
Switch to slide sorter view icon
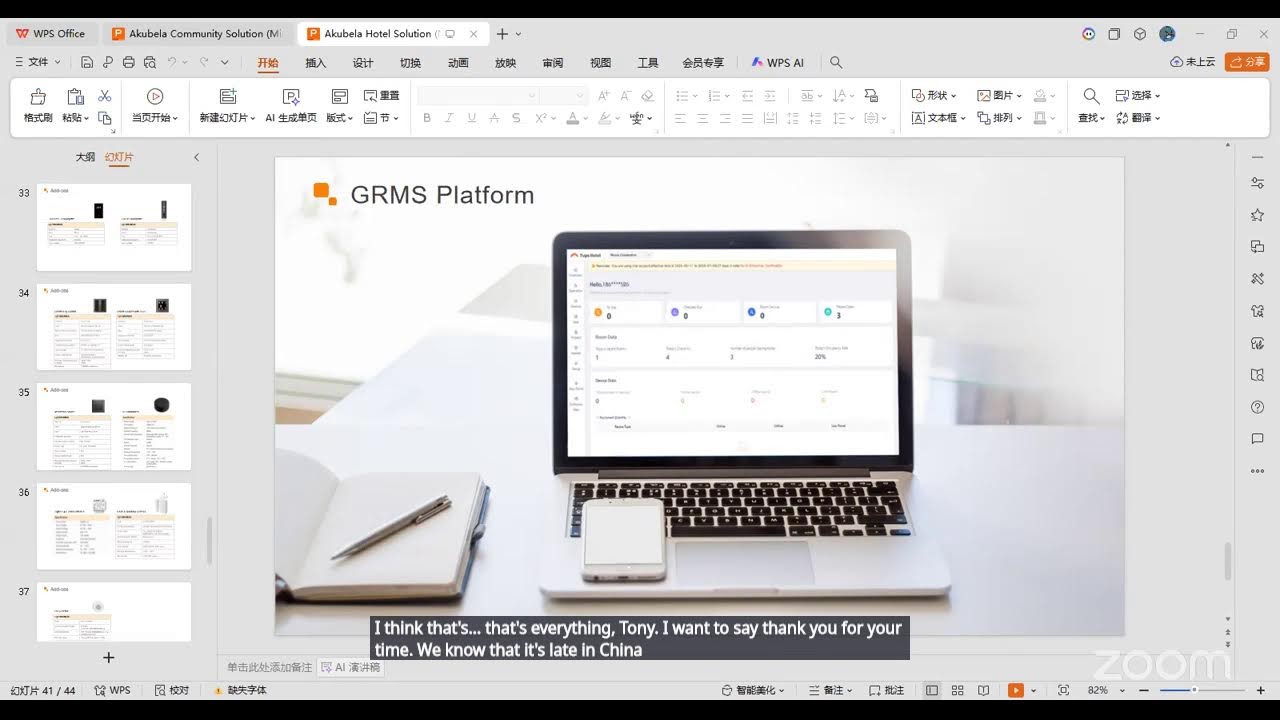tap(957, 690)
